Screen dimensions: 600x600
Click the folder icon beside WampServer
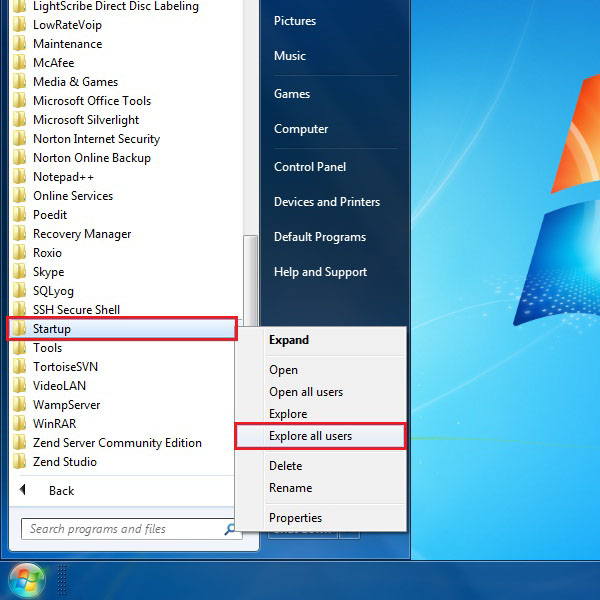(x=19, y=405)
